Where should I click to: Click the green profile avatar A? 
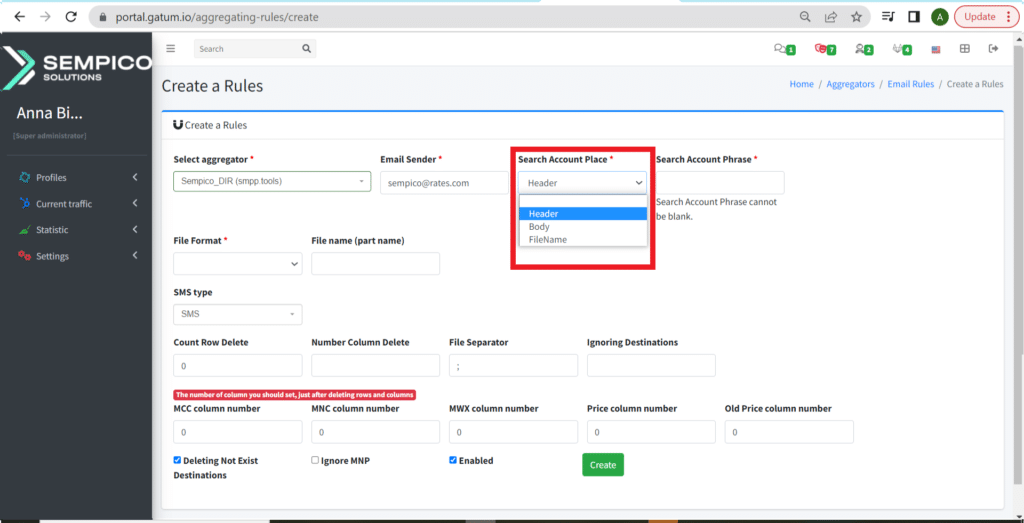pyautogui.click(x=939, y=17)
